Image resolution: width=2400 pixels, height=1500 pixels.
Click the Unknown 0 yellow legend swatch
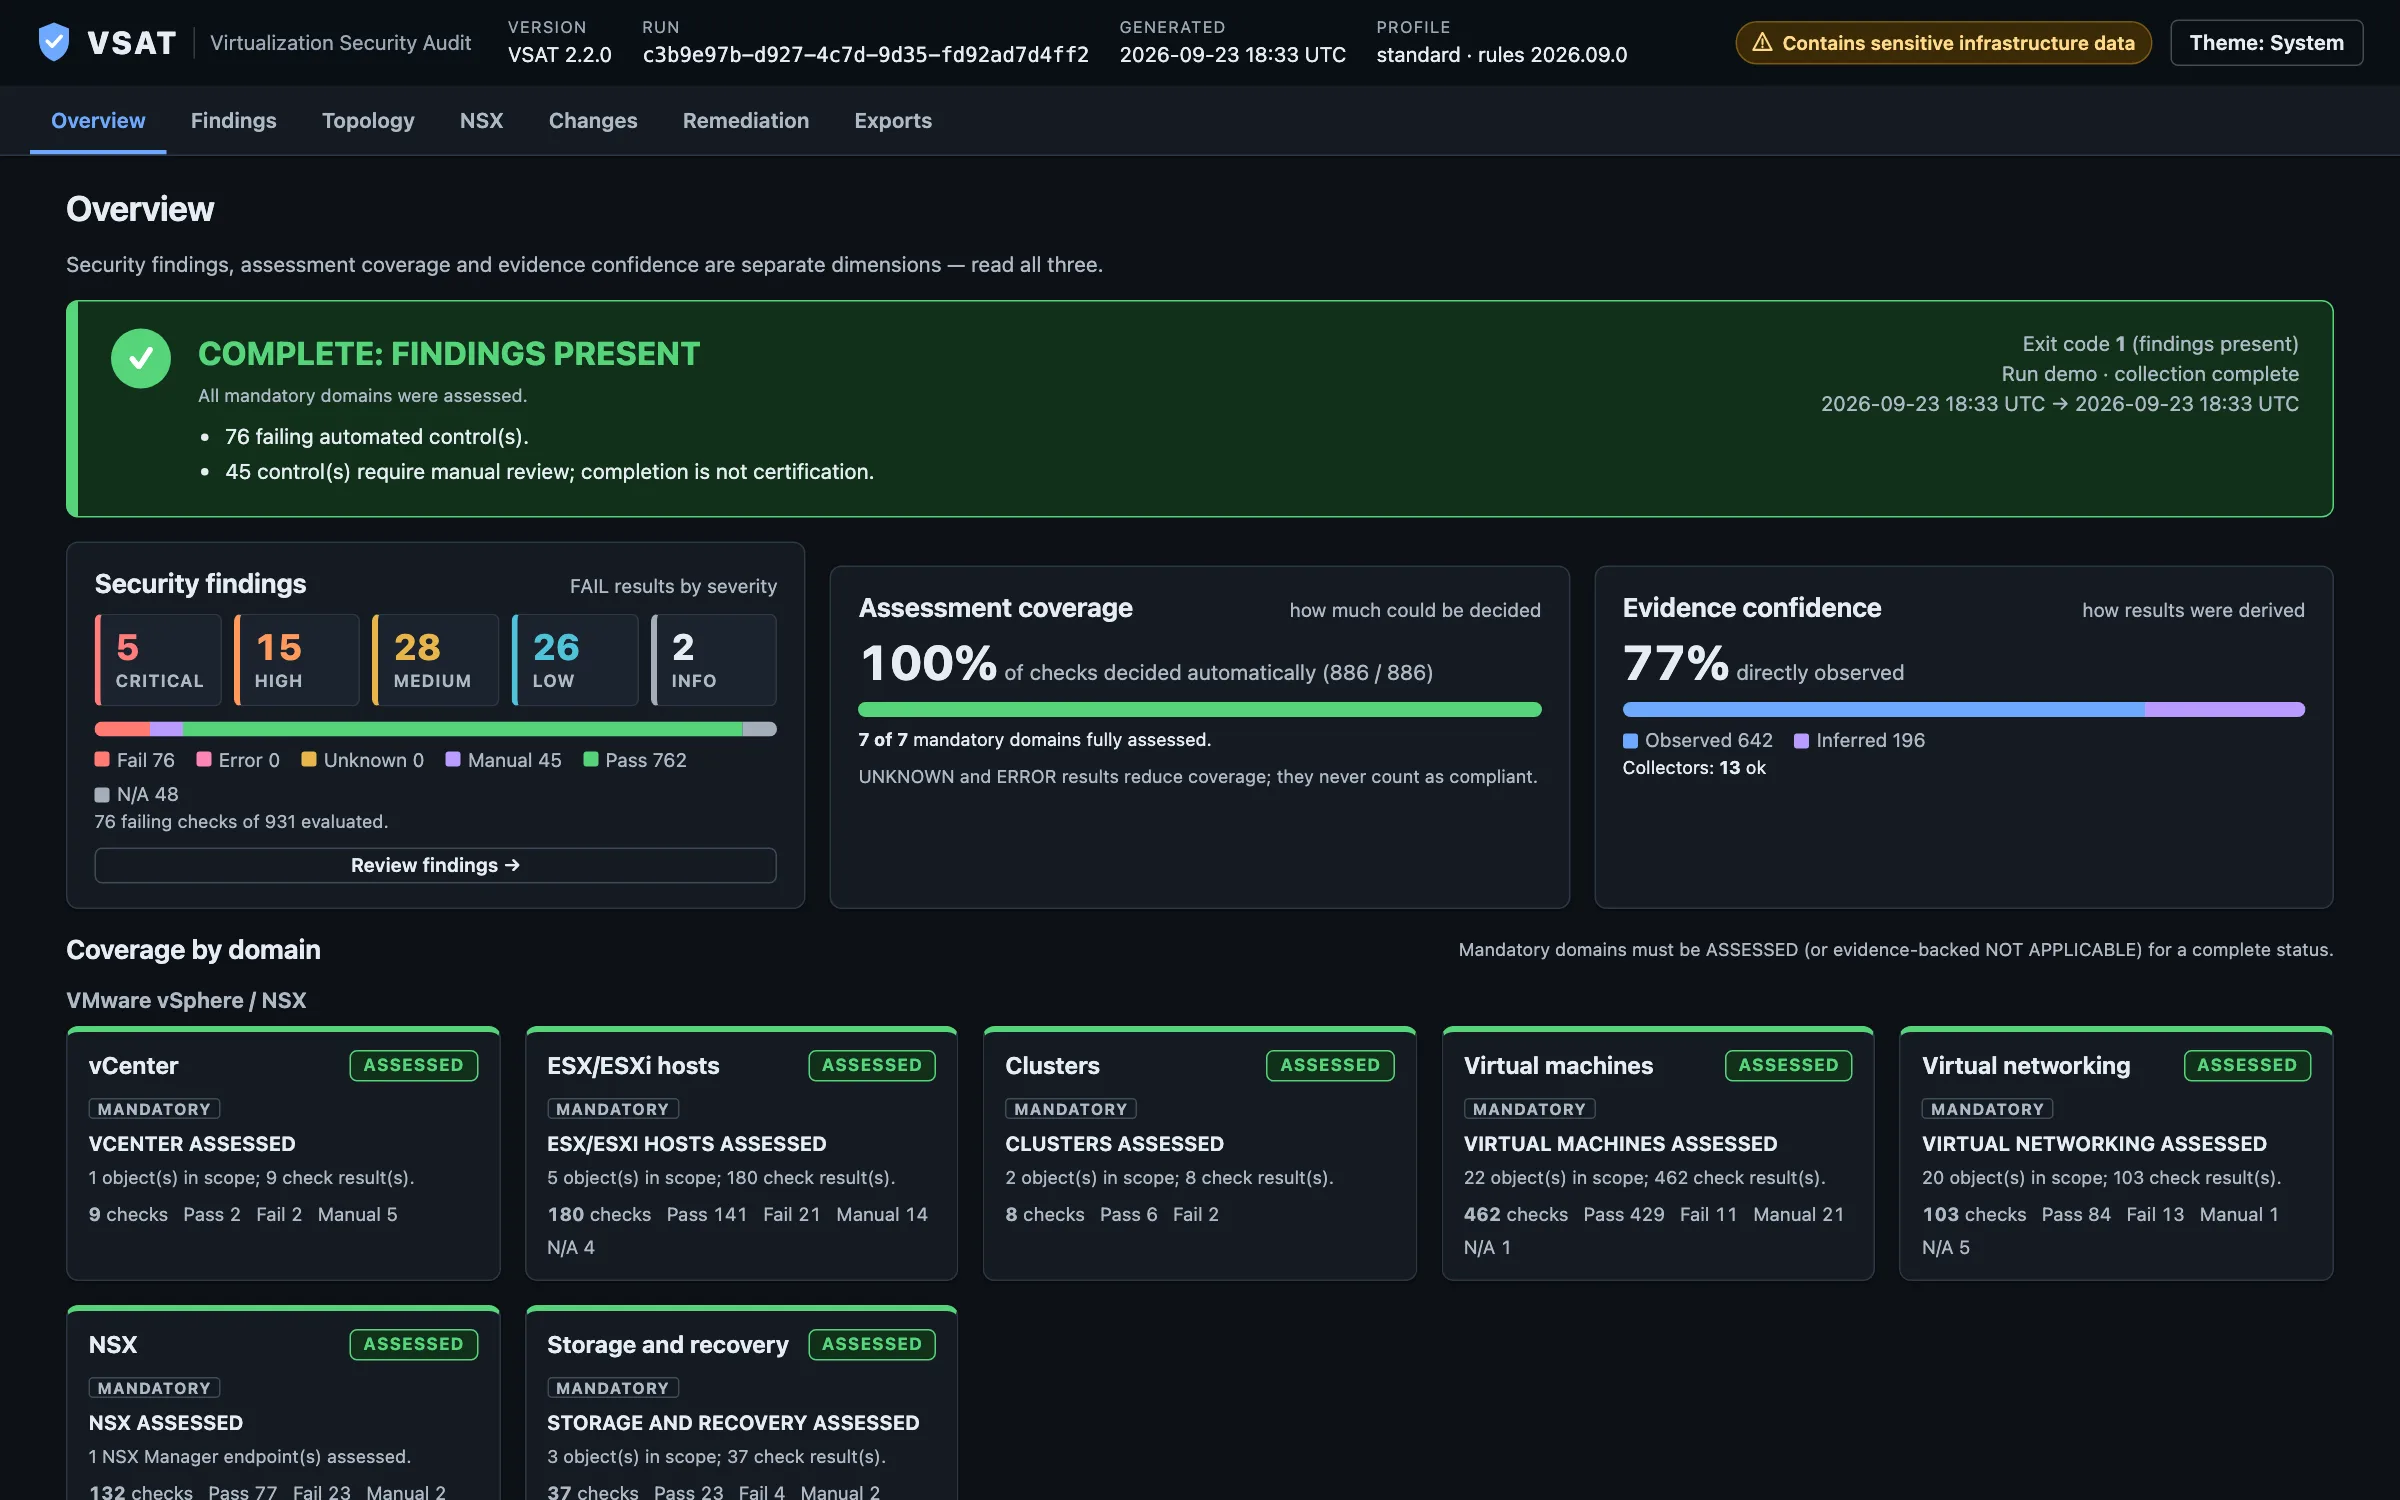pos(309,759)
